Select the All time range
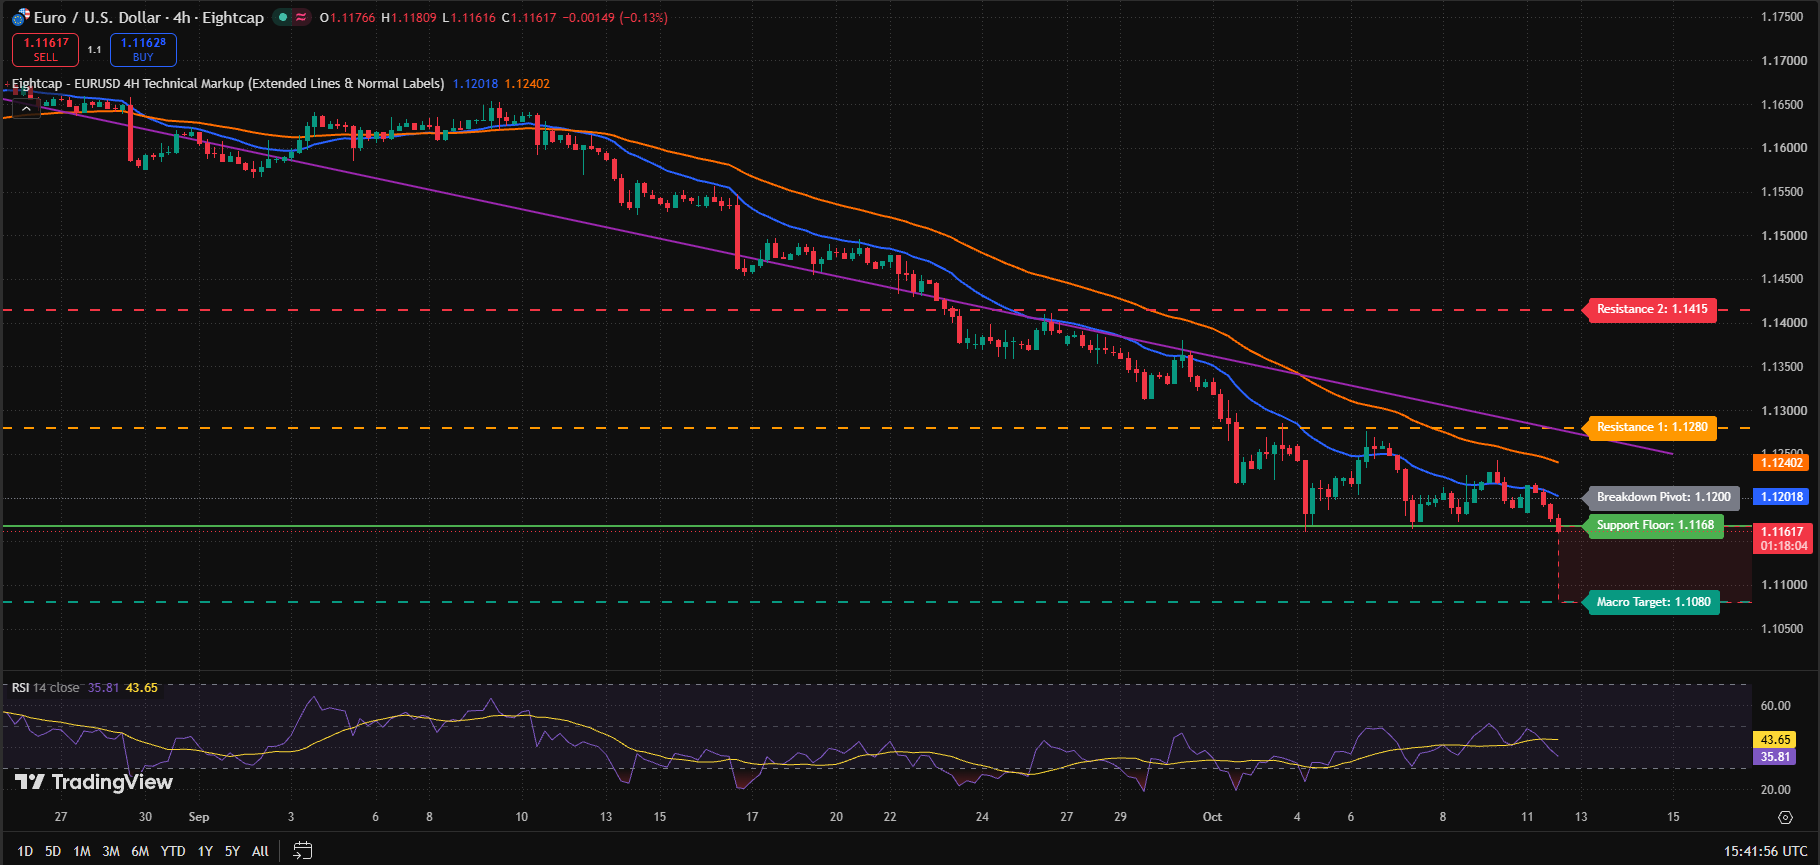This screenshot has width=1820, height=865. [260, 851]
